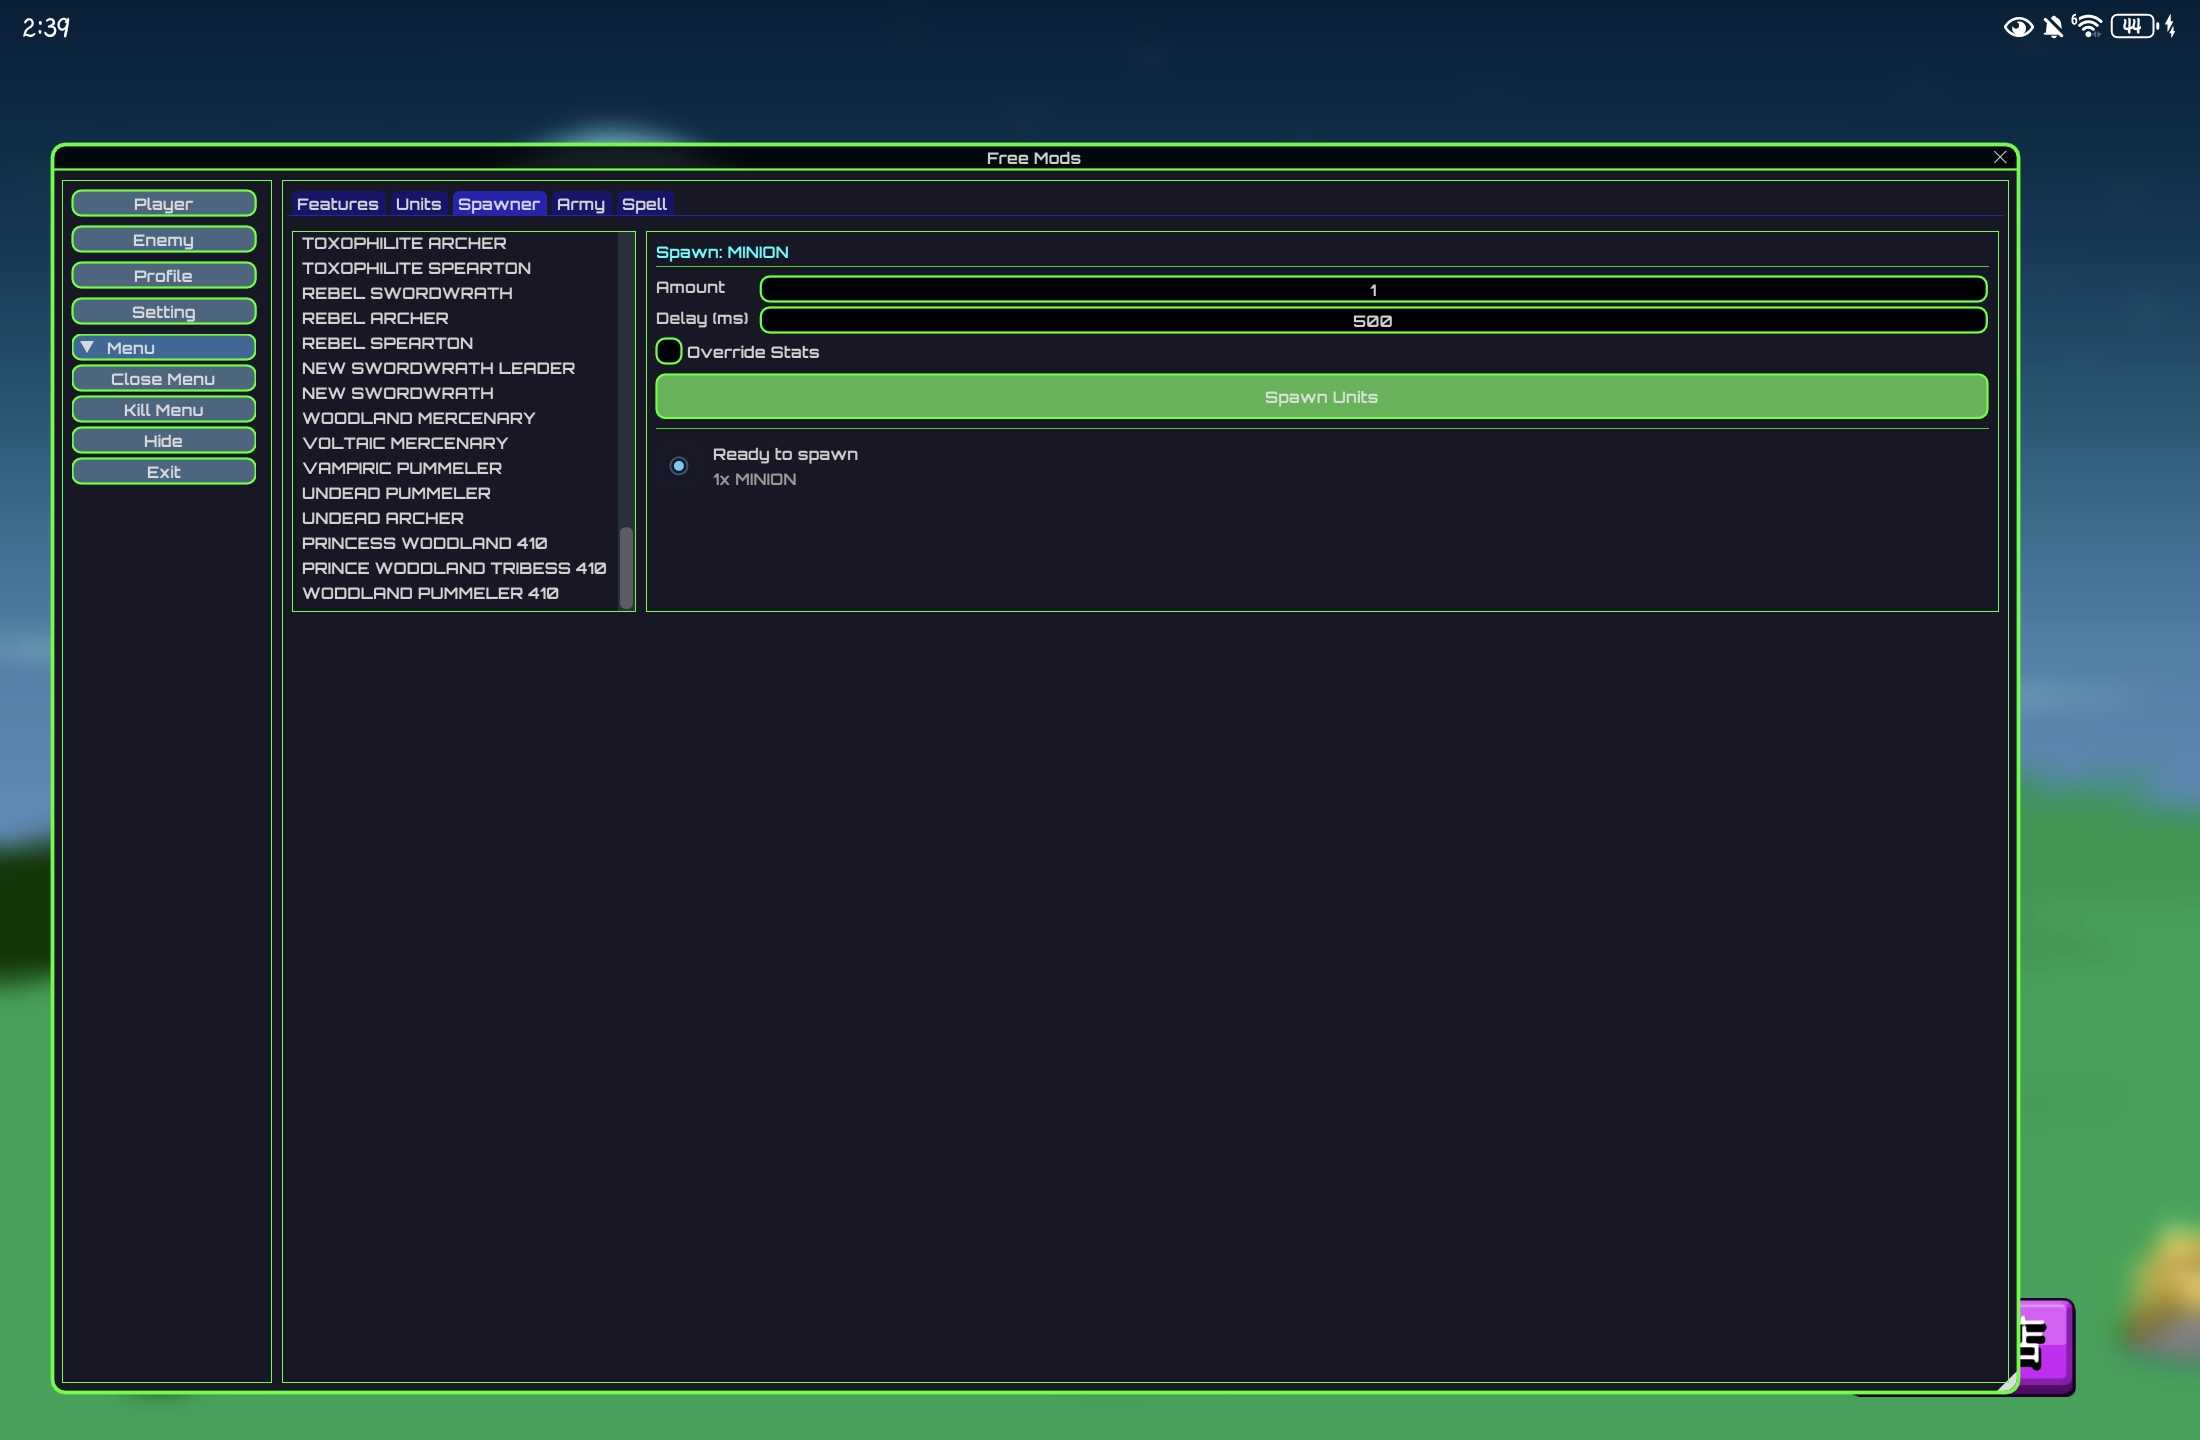Open the Army tab
Screen dimensions: 2200x1440
point(580,204)
